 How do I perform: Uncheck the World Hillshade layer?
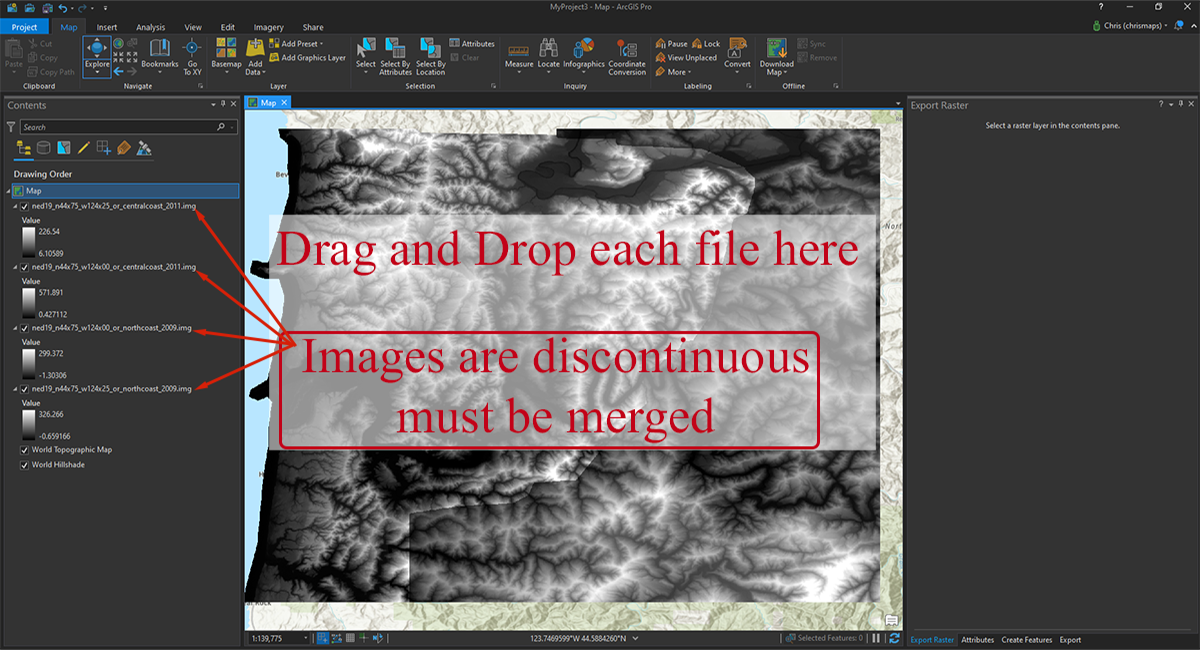[24, 465]
